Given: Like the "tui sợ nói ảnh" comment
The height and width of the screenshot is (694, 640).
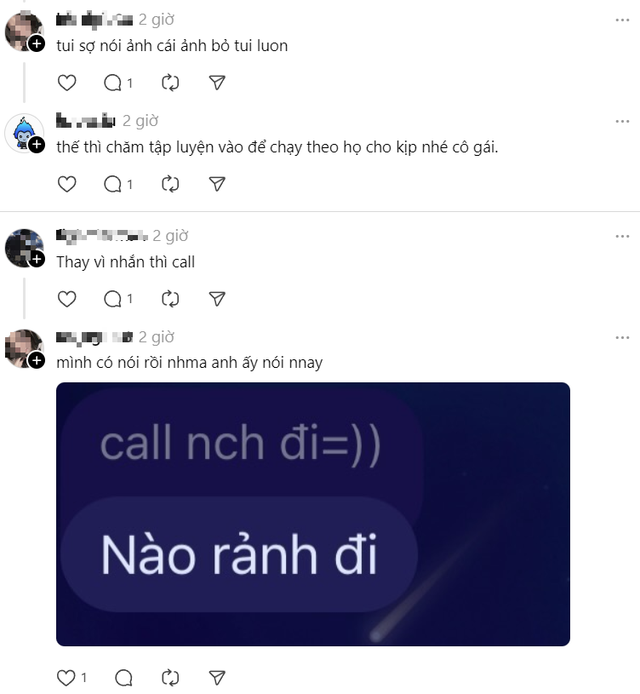Looking at the screenshot, I should 67,83.
